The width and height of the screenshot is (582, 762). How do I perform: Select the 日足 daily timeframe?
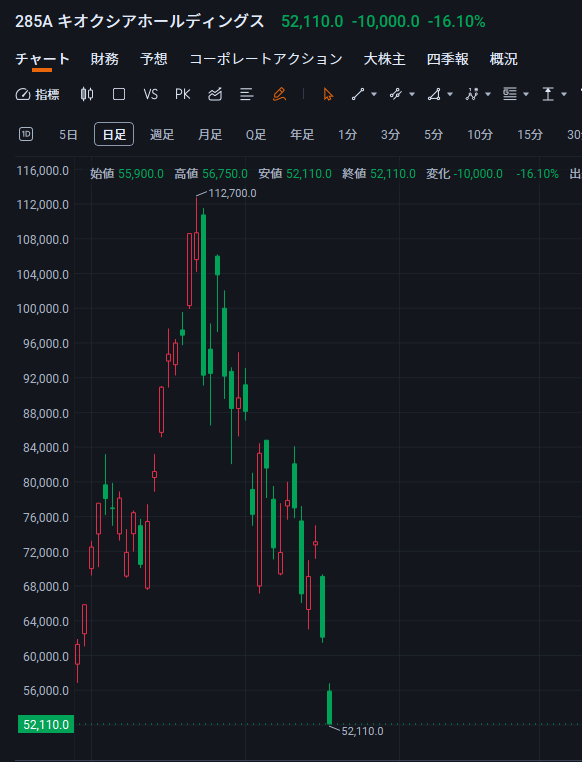pyautogui.click(x=114, y=135)
